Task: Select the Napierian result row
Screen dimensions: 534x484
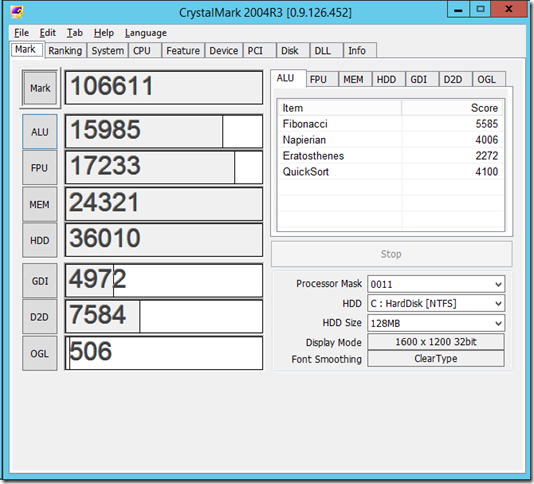Action: click(x=390, y=140)
